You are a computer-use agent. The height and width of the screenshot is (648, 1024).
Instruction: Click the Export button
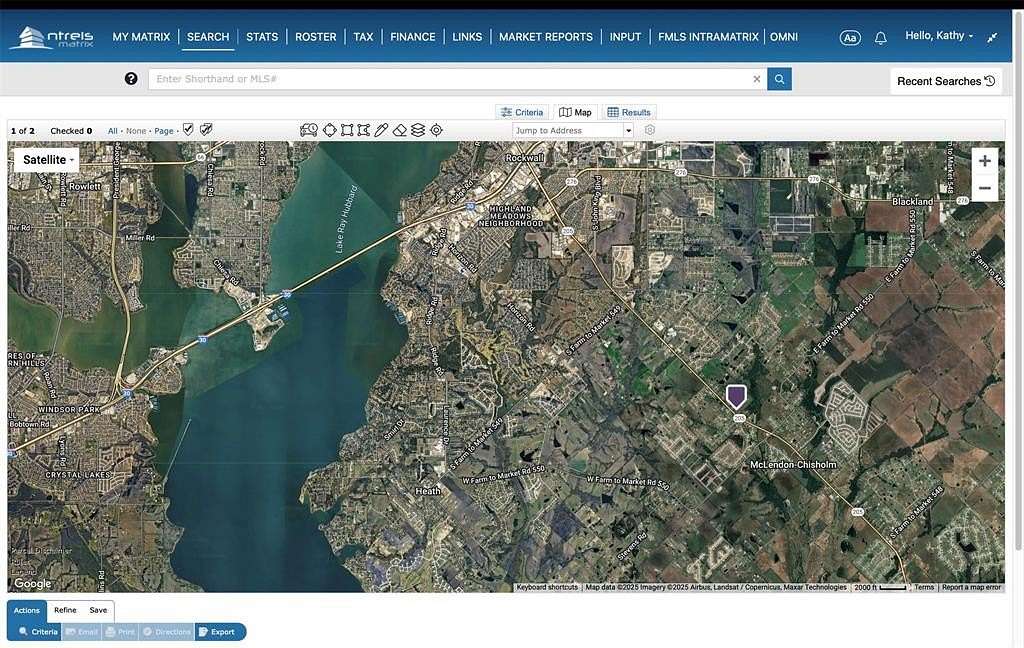click(219, 631)
